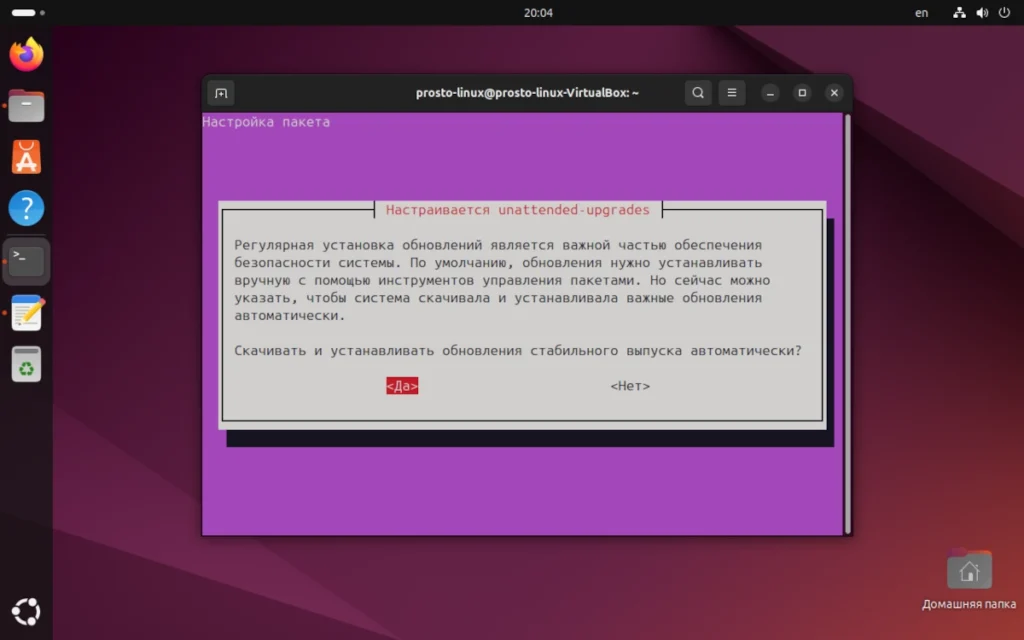This screenshot has height=640, width=1024.
Task: Minimize the terminal window
Action: click(770, 93)
